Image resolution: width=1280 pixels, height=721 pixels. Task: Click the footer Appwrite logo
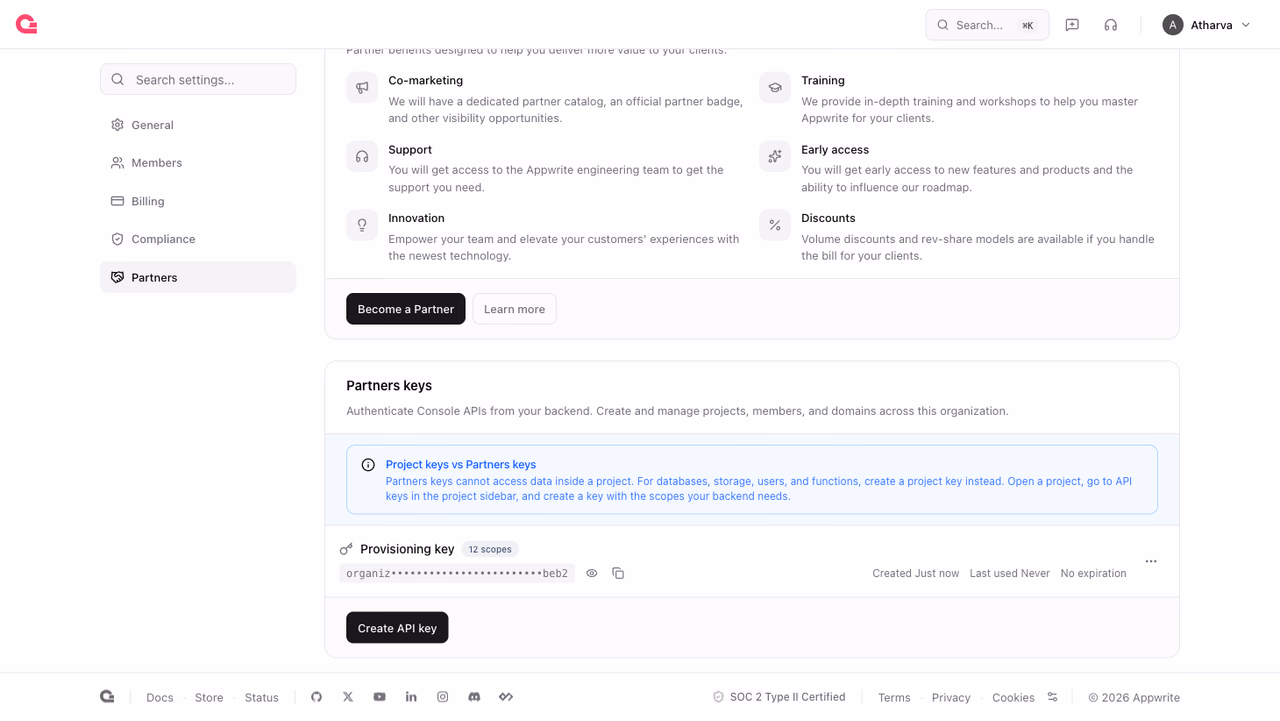coord(107,697)
